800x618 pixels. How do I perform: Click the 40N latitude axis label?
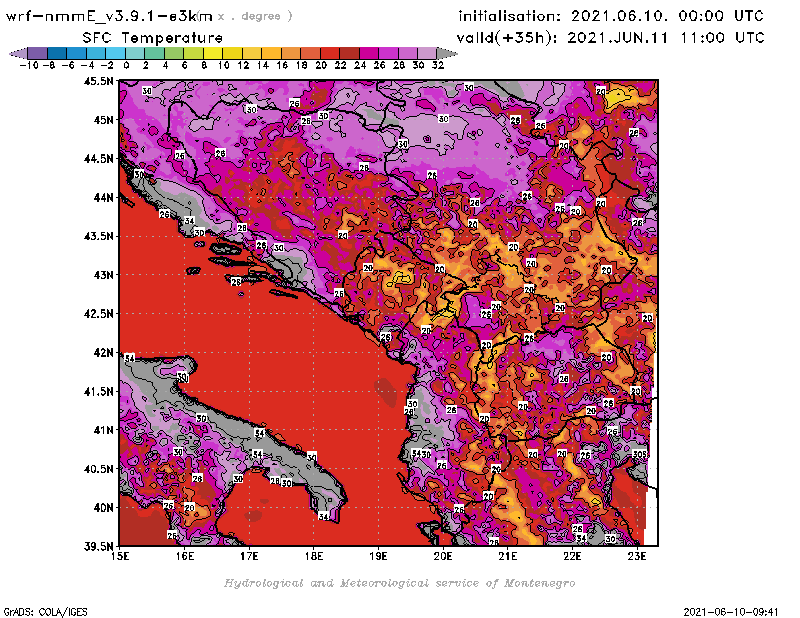point(103,508)
